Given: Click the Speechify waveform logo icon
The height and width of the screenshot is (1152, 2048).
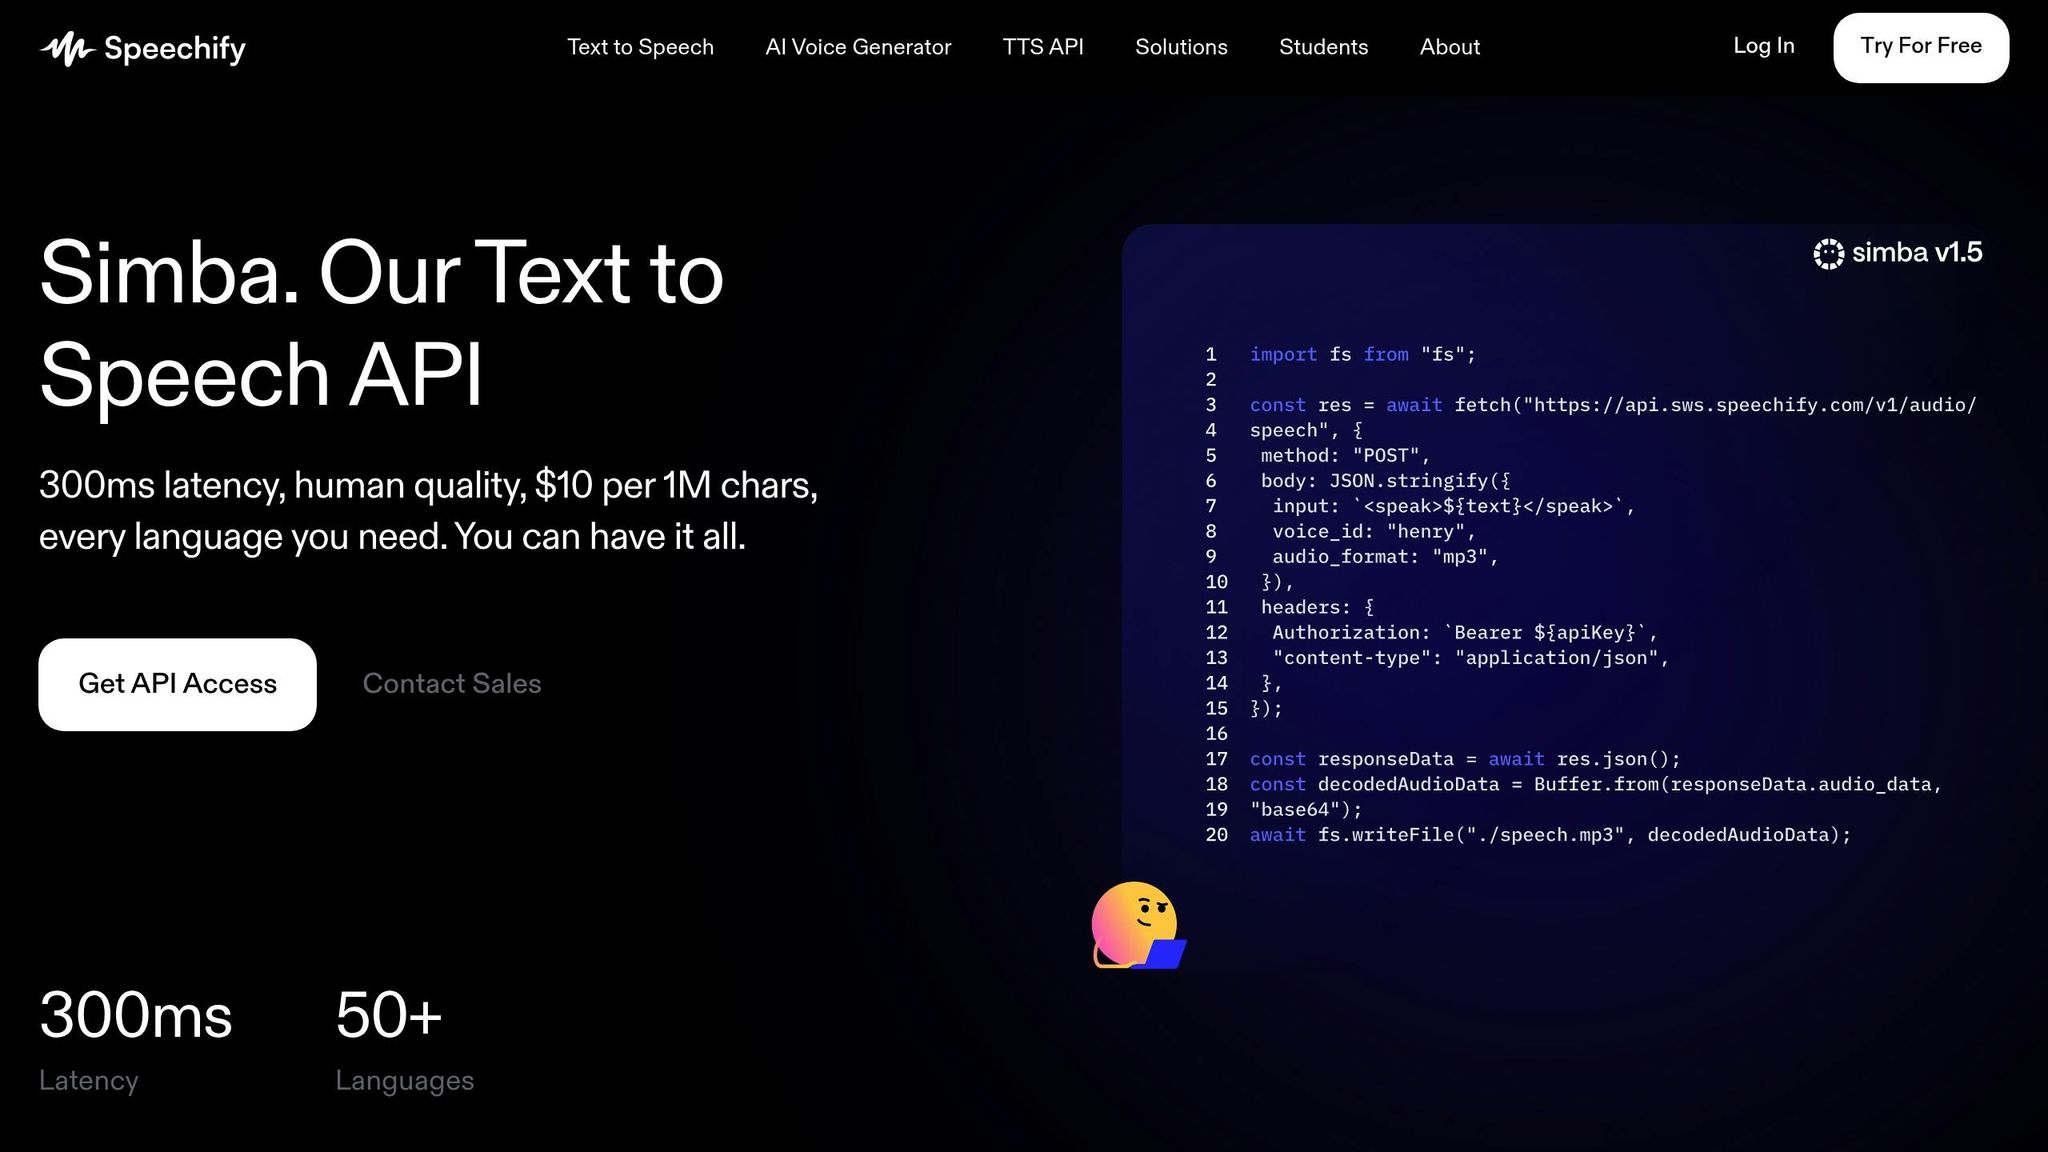Looking at the screenshot, I should tap(67, 48).
